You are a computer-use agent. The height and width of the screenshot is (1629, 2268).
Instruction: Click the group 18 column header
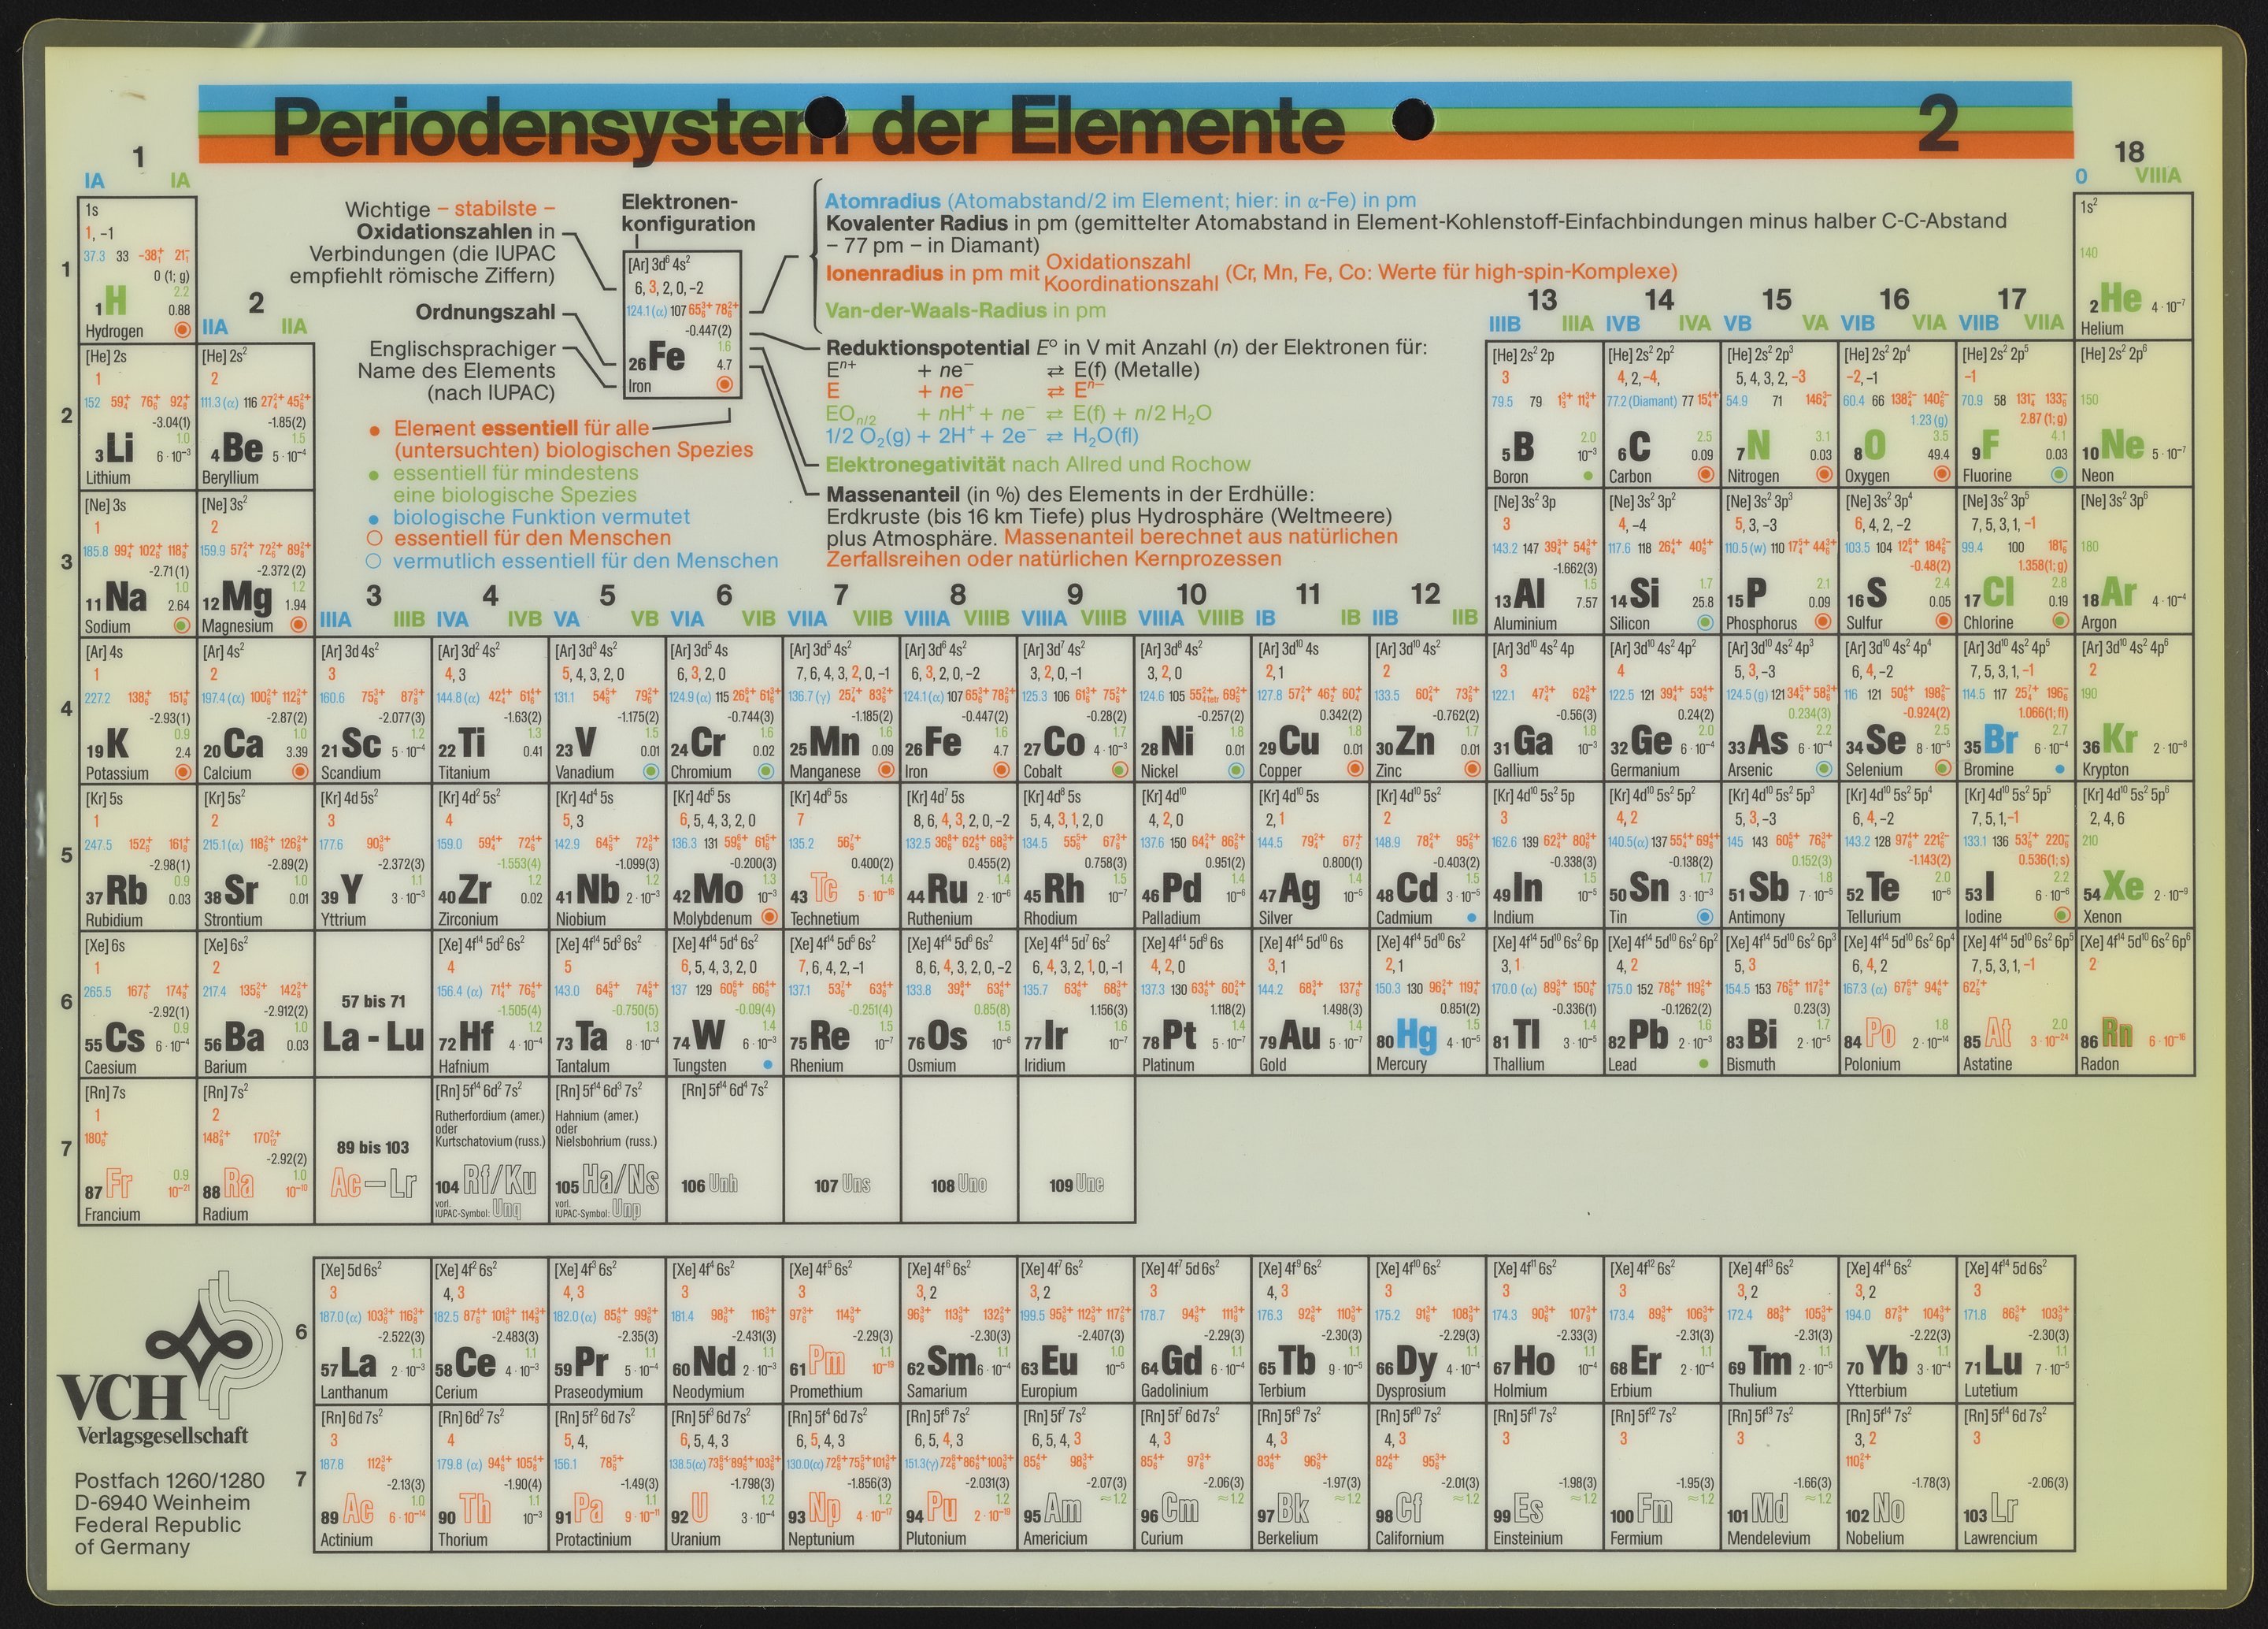(2129, 152)
